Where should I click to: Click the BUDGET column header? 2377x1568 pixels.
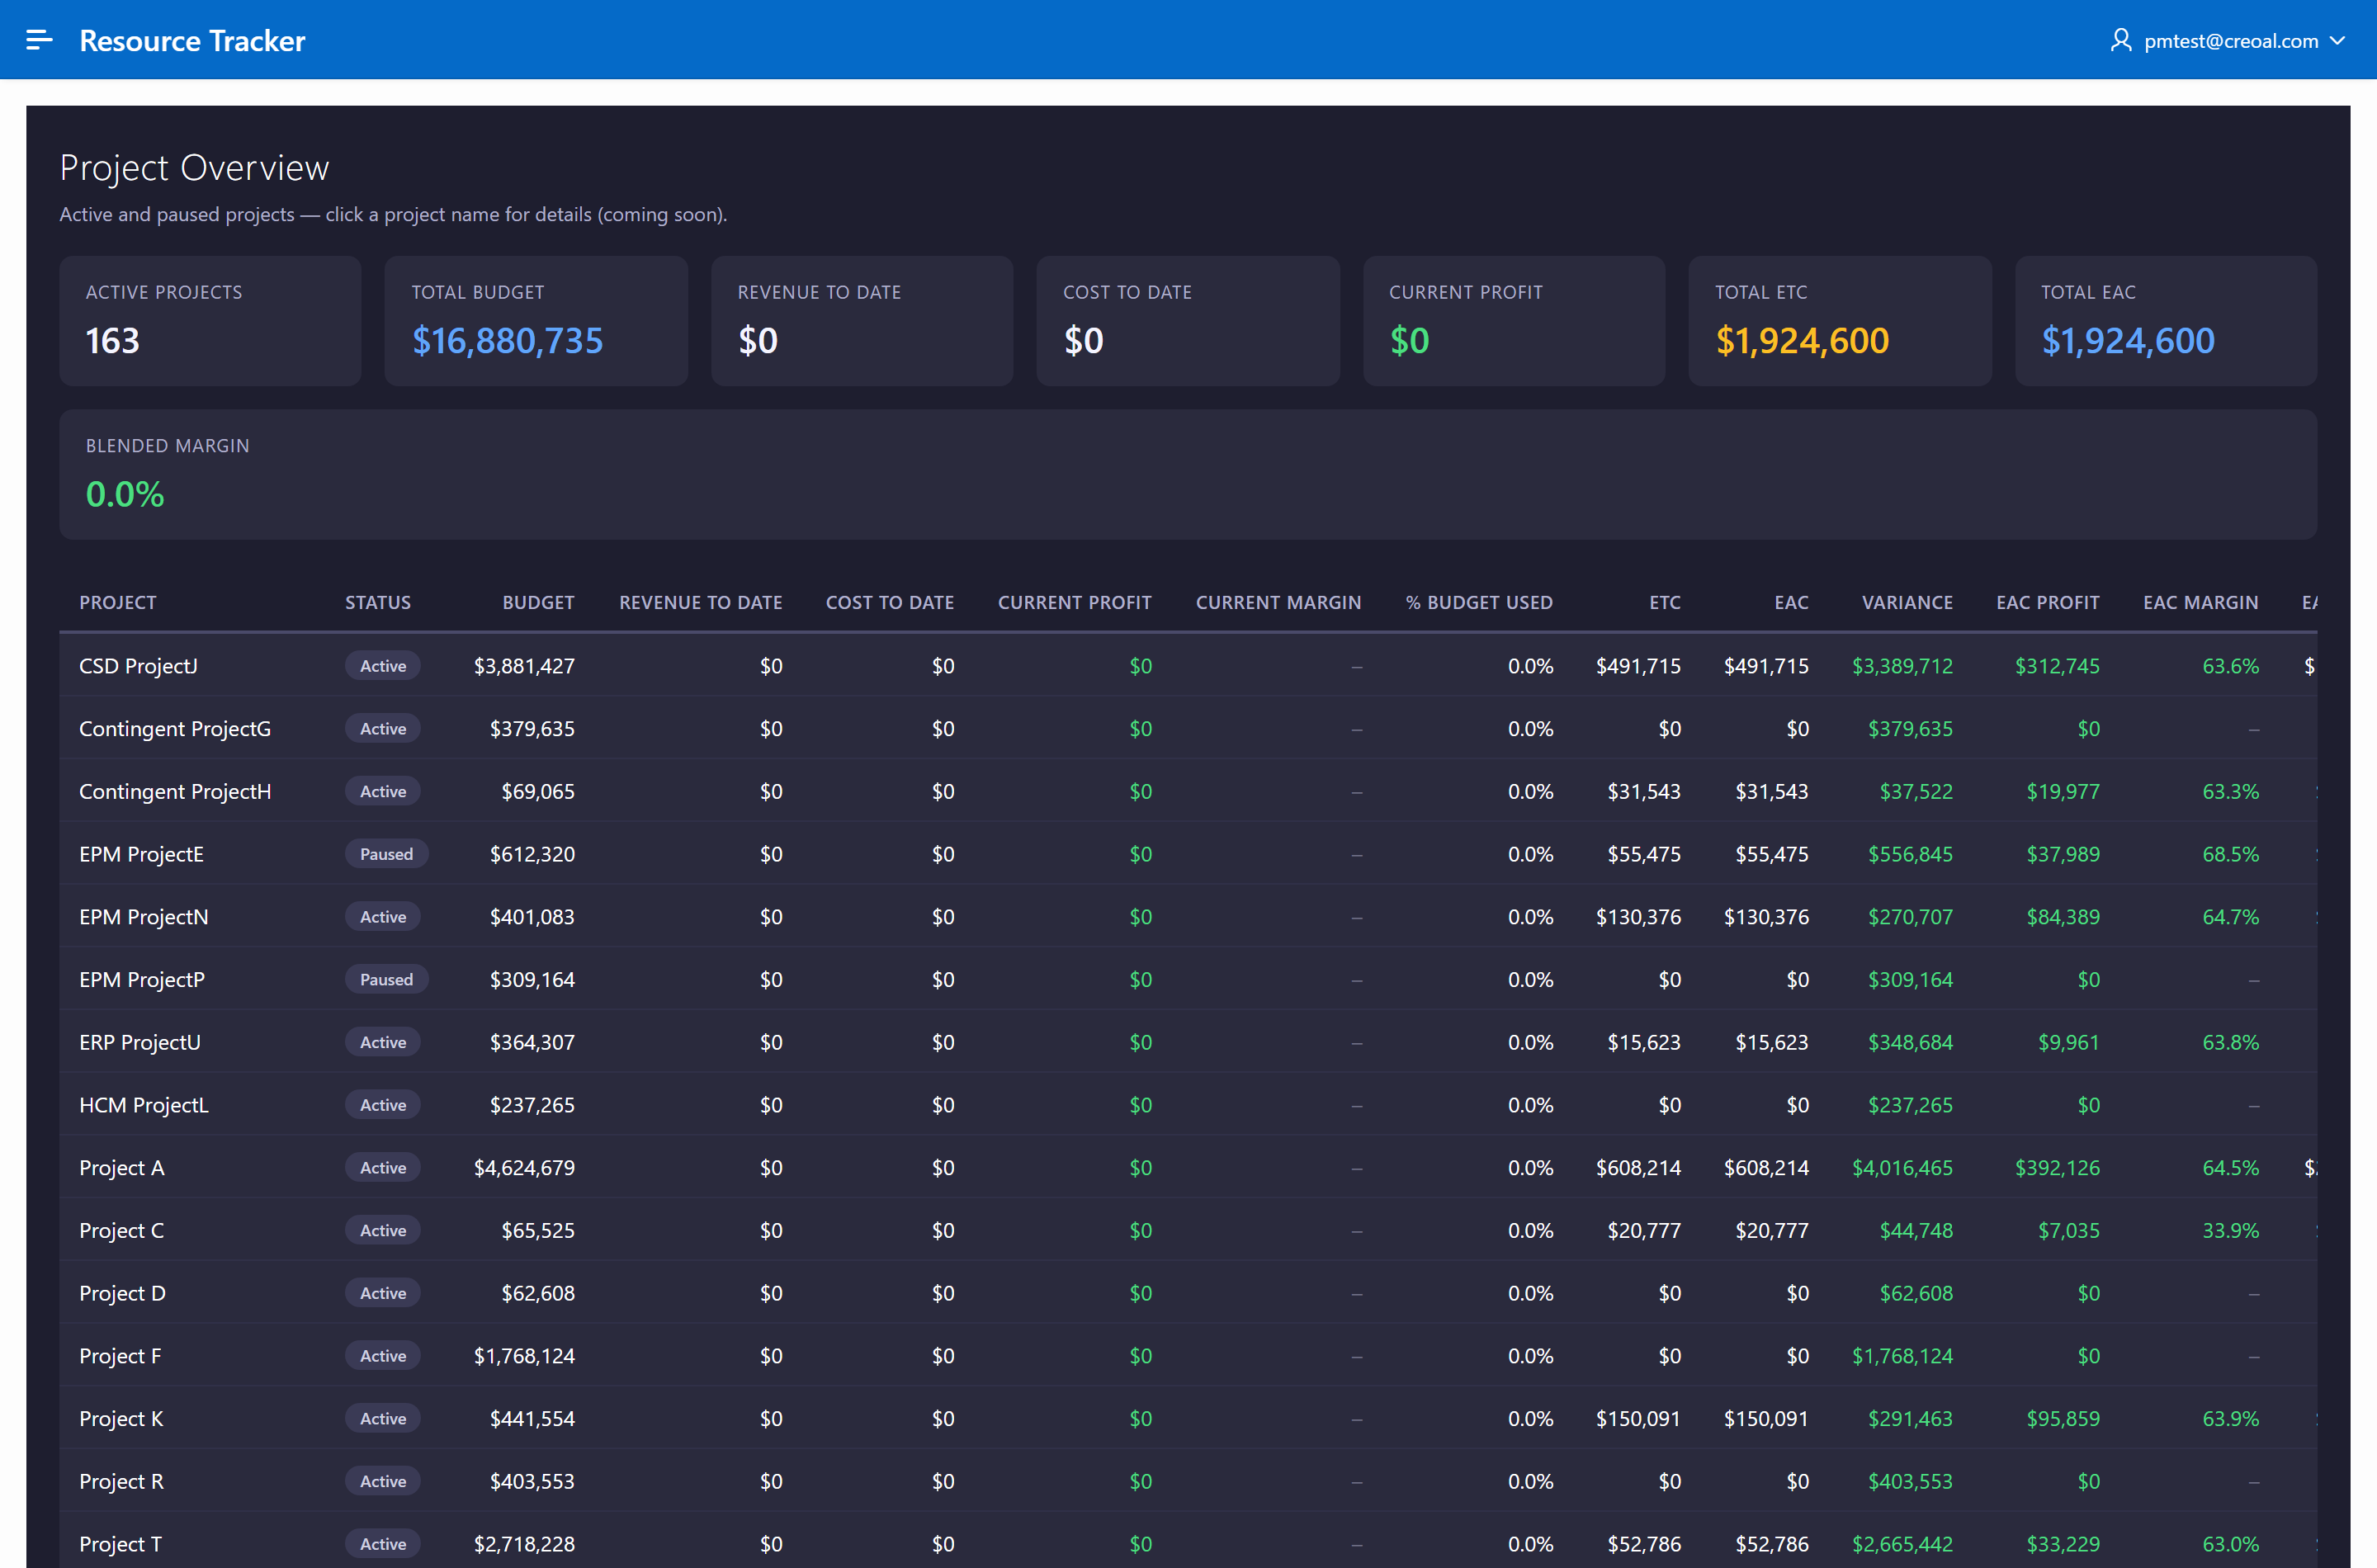pos(538,602)
